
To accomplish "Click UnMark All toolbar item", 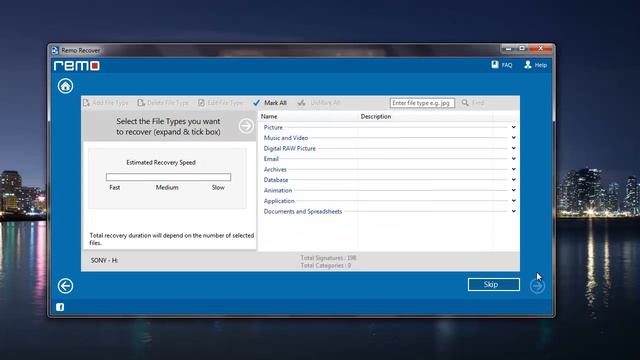I will point(319,103).
